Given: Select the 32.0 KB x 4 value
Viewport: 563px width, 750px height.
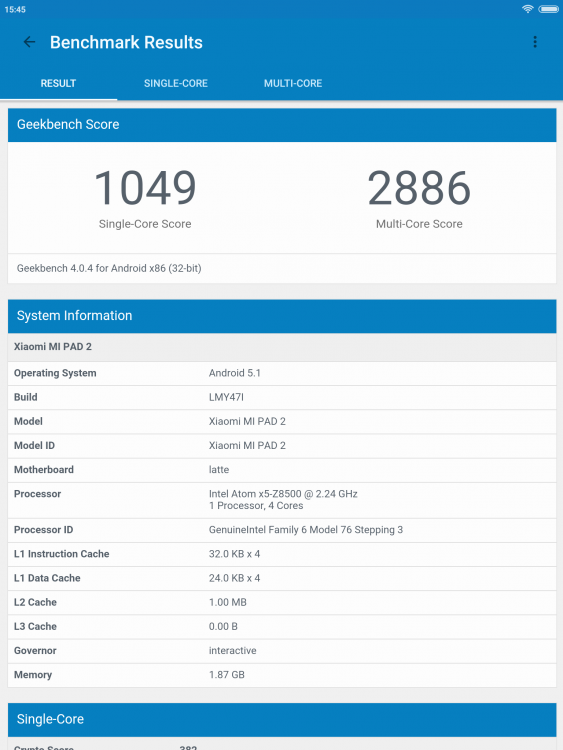Looking at the screenshot, I should [234, 554].
